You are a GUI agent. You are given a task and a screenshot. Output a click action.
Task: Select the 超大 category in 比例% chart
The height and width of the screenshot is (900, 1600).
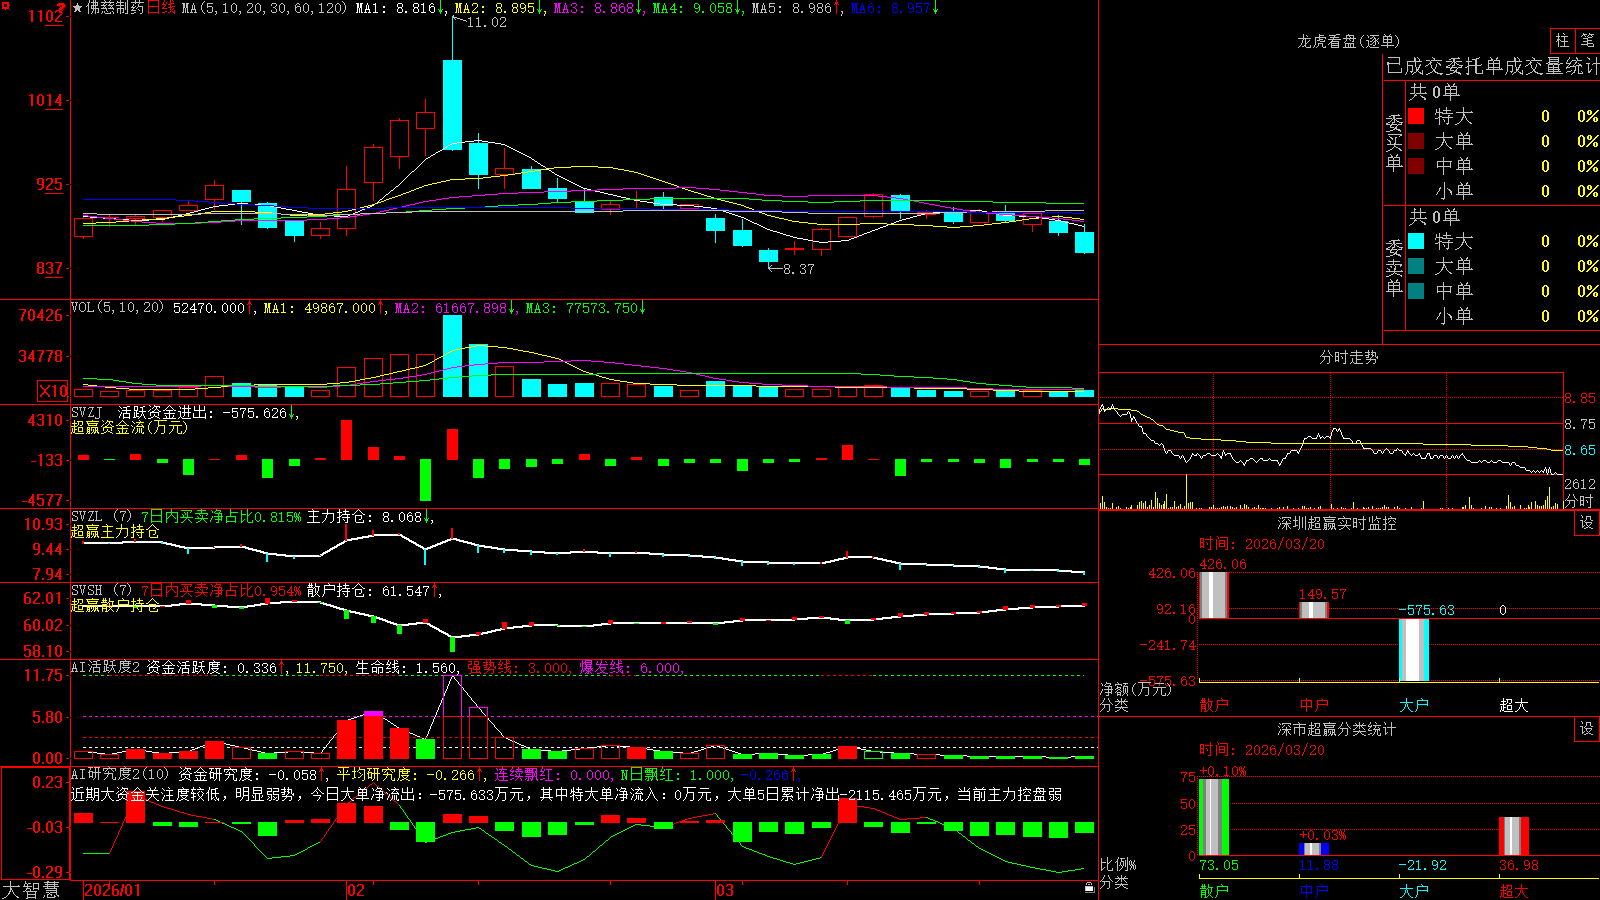1514,891
